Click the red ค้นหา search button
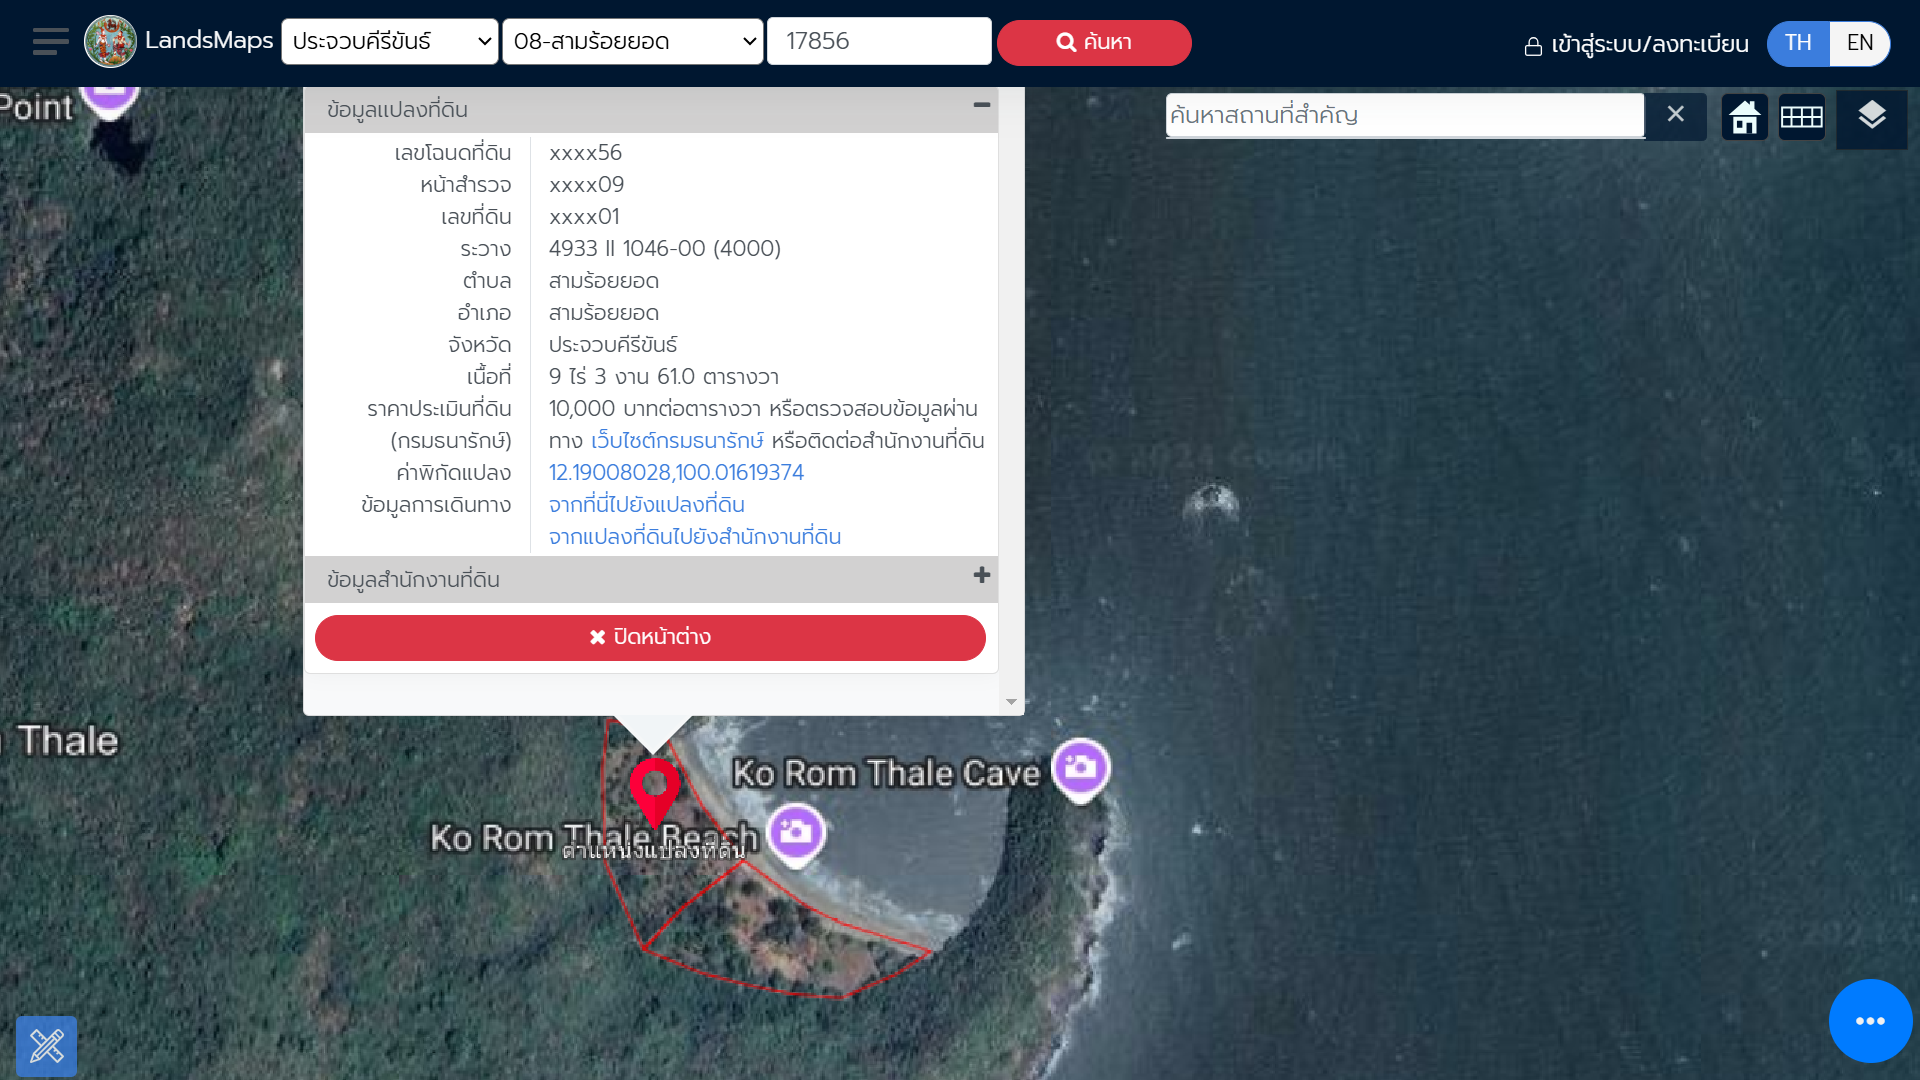Image resolution: width=1920 pixels, height=1080 pixels. tap(1094, 43)
